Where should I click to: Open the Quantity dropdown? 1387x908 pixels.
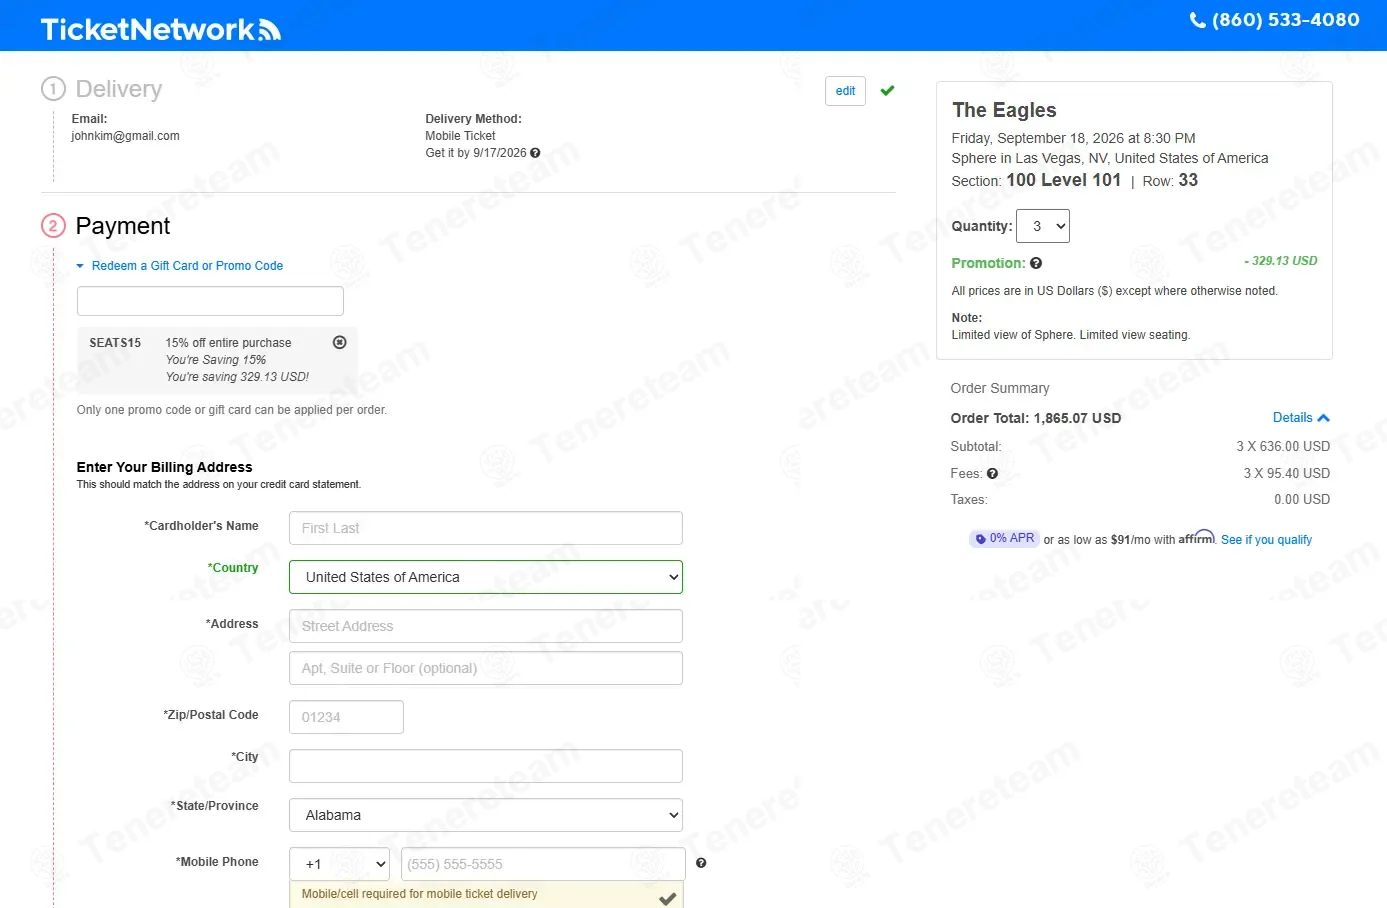click(x=1043, y=226)
